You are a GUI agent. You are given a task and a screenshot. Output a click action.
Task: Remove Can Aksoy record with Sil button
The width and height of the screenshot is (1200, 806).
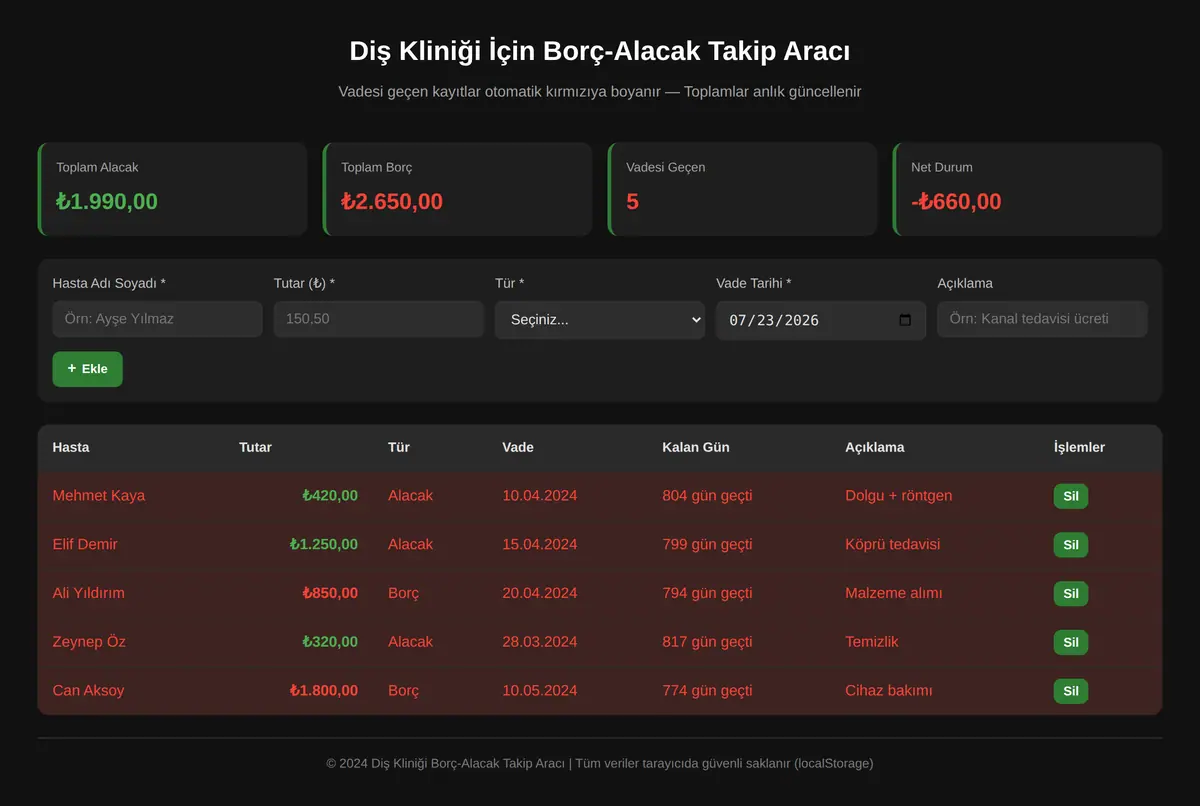[1071, 691]
